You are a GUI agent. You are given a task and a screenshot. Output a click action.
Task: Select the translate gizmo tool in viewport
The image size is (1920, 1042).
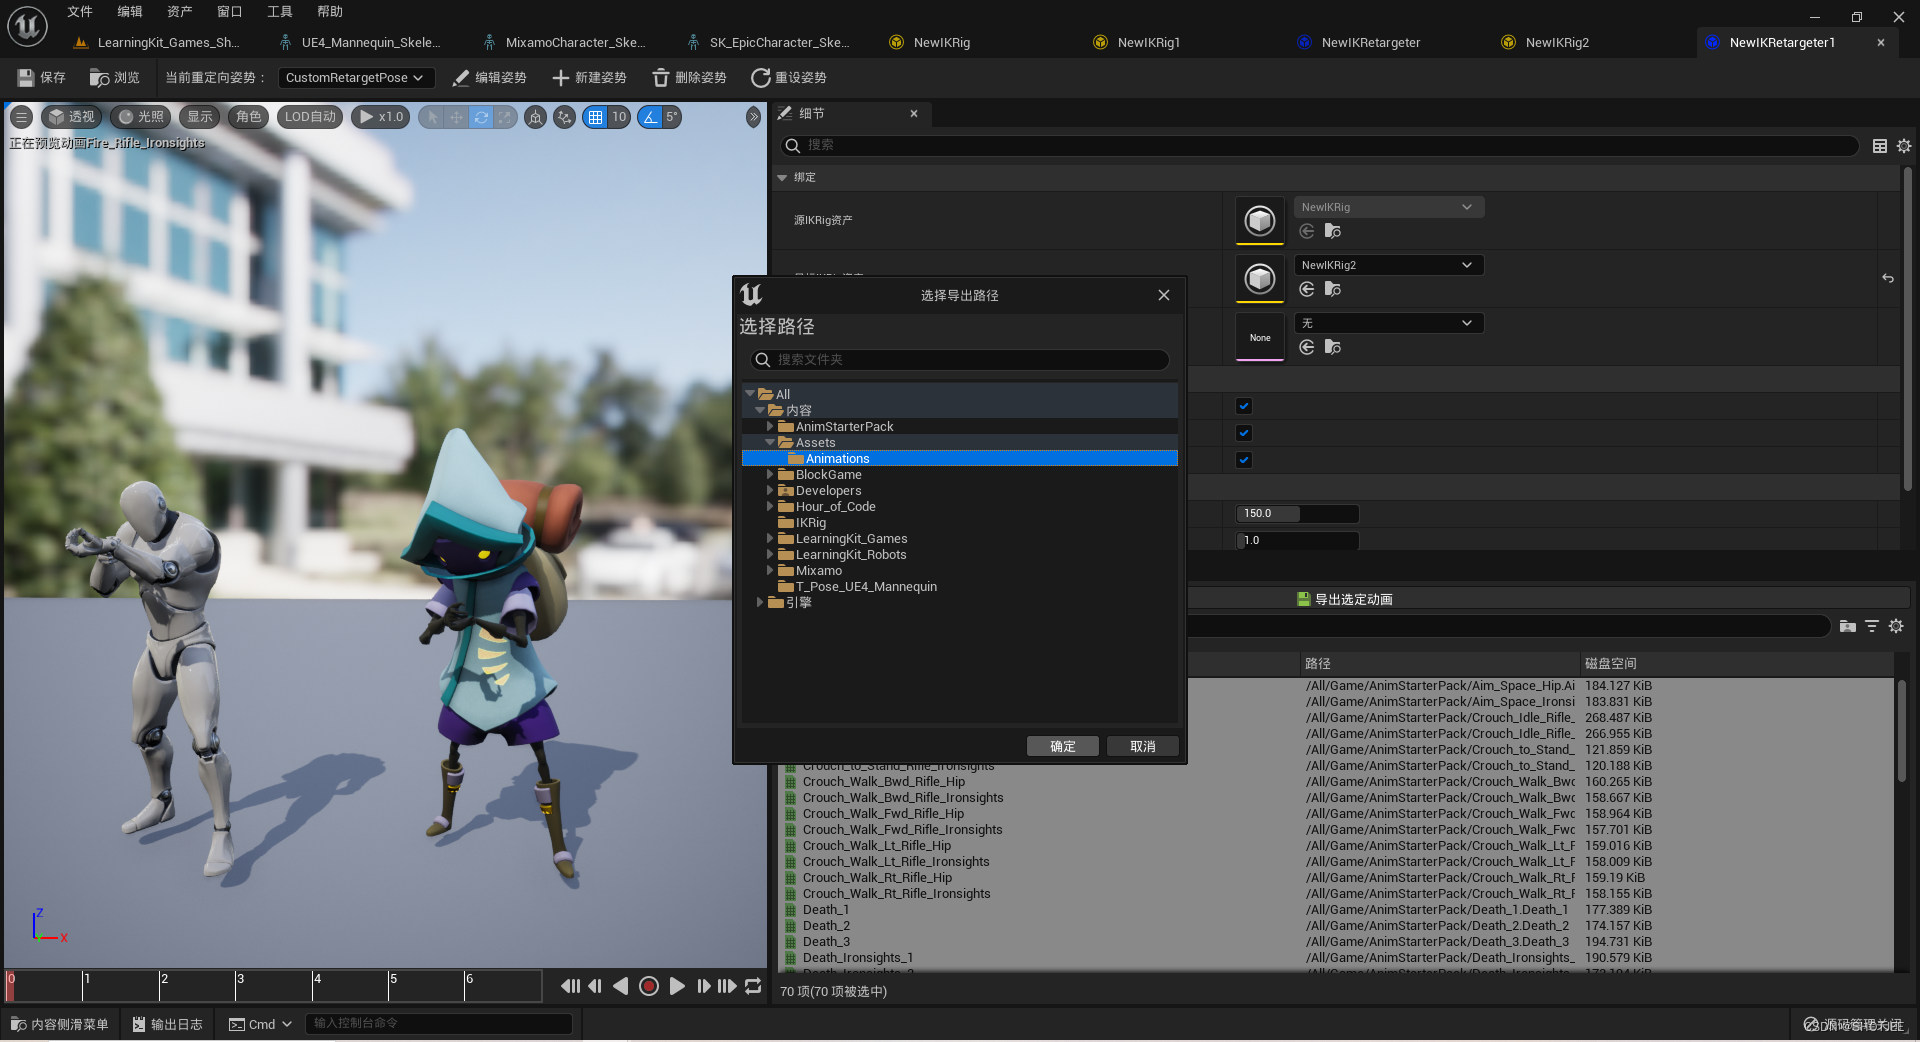456,117
